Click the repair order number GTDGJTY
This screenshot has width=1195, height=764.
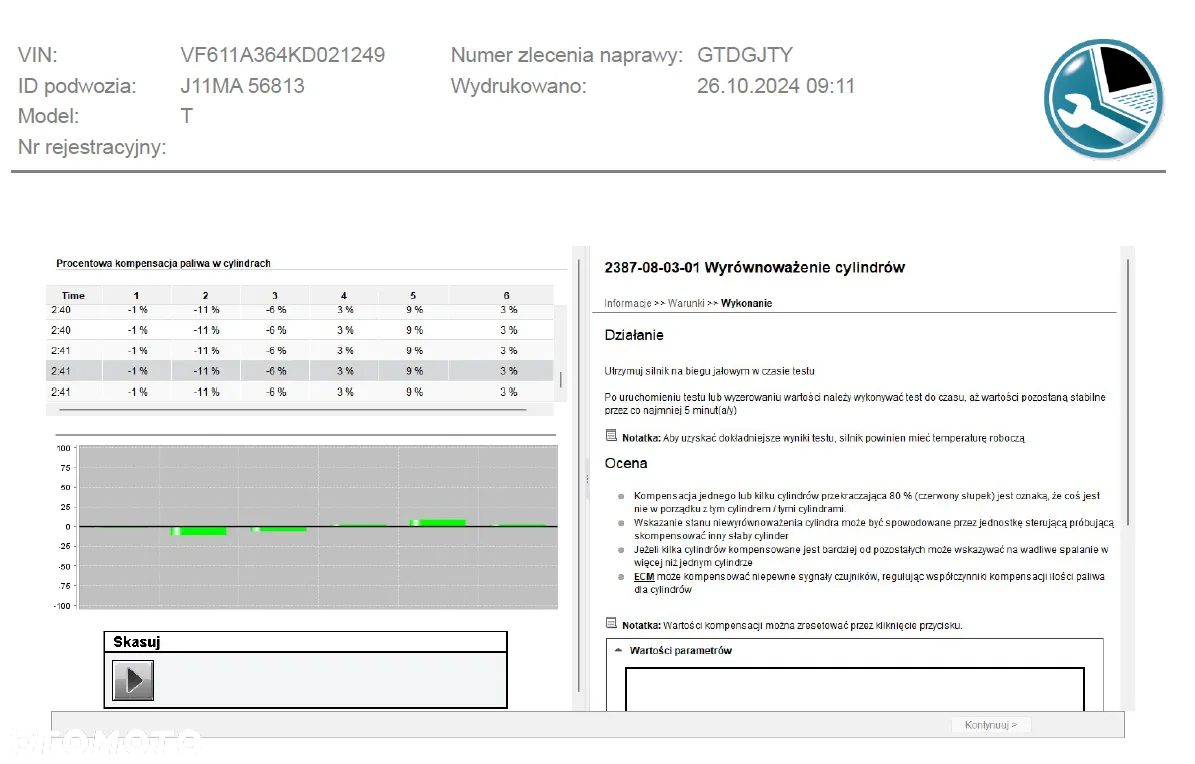(x=745, y=55)
